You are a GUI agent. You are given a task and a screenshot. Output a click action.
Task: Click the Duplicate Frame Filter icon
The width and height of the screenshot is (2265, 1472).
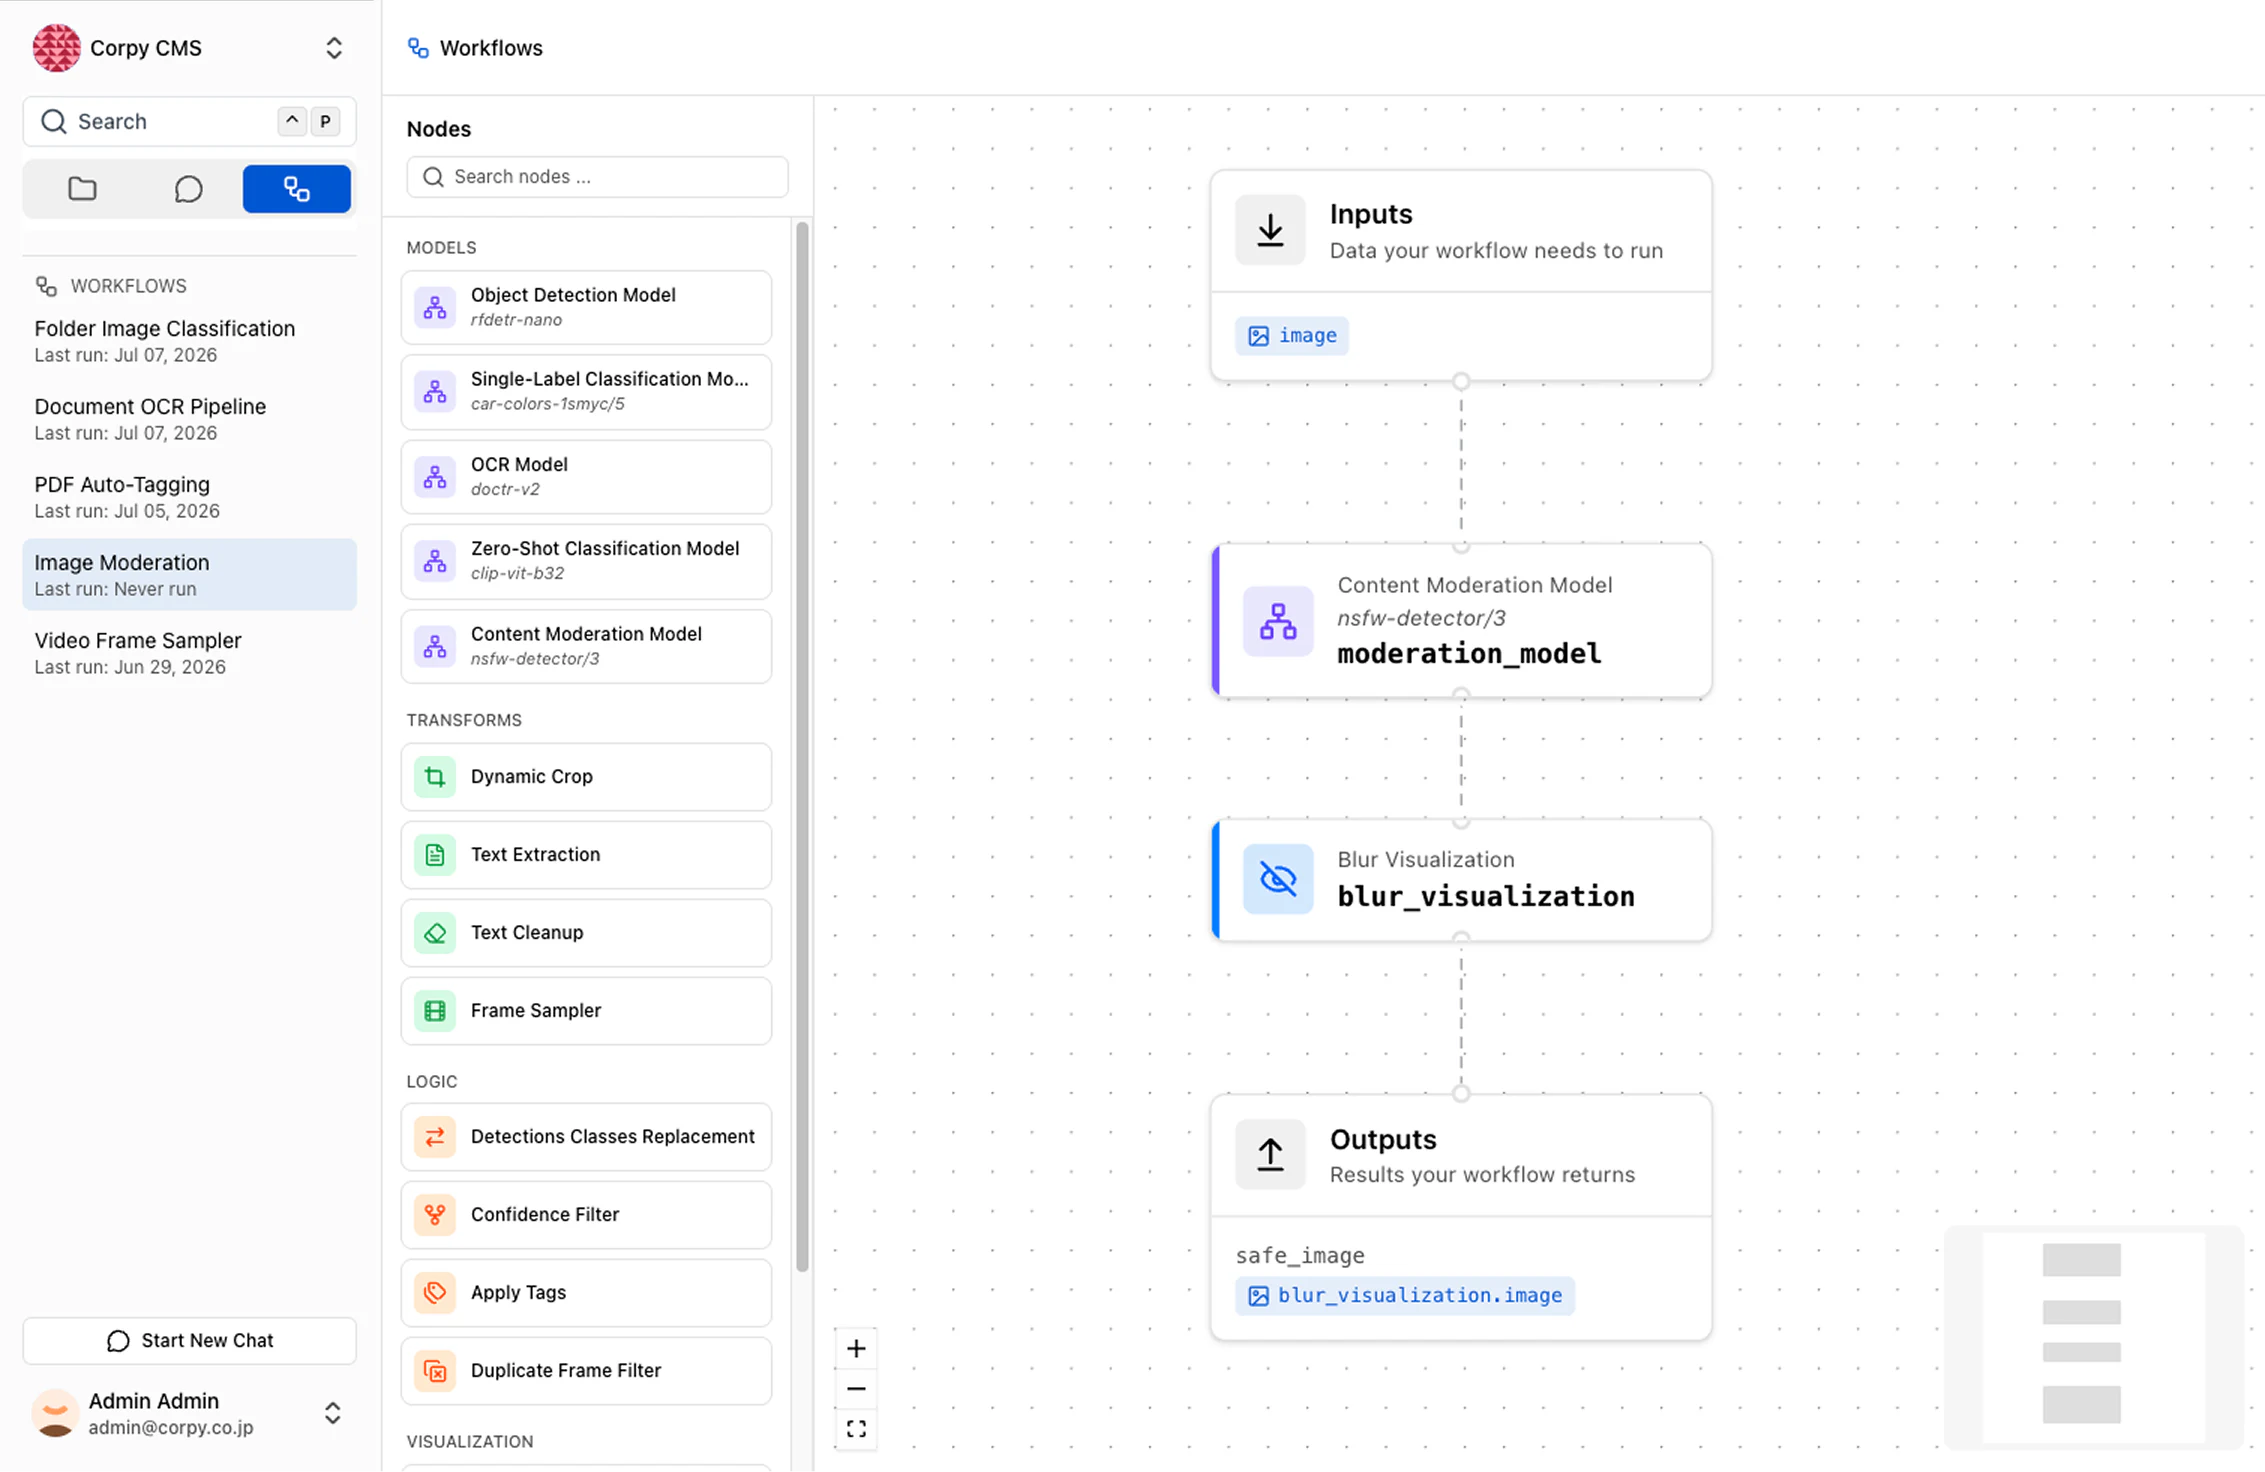(435, 1370)
